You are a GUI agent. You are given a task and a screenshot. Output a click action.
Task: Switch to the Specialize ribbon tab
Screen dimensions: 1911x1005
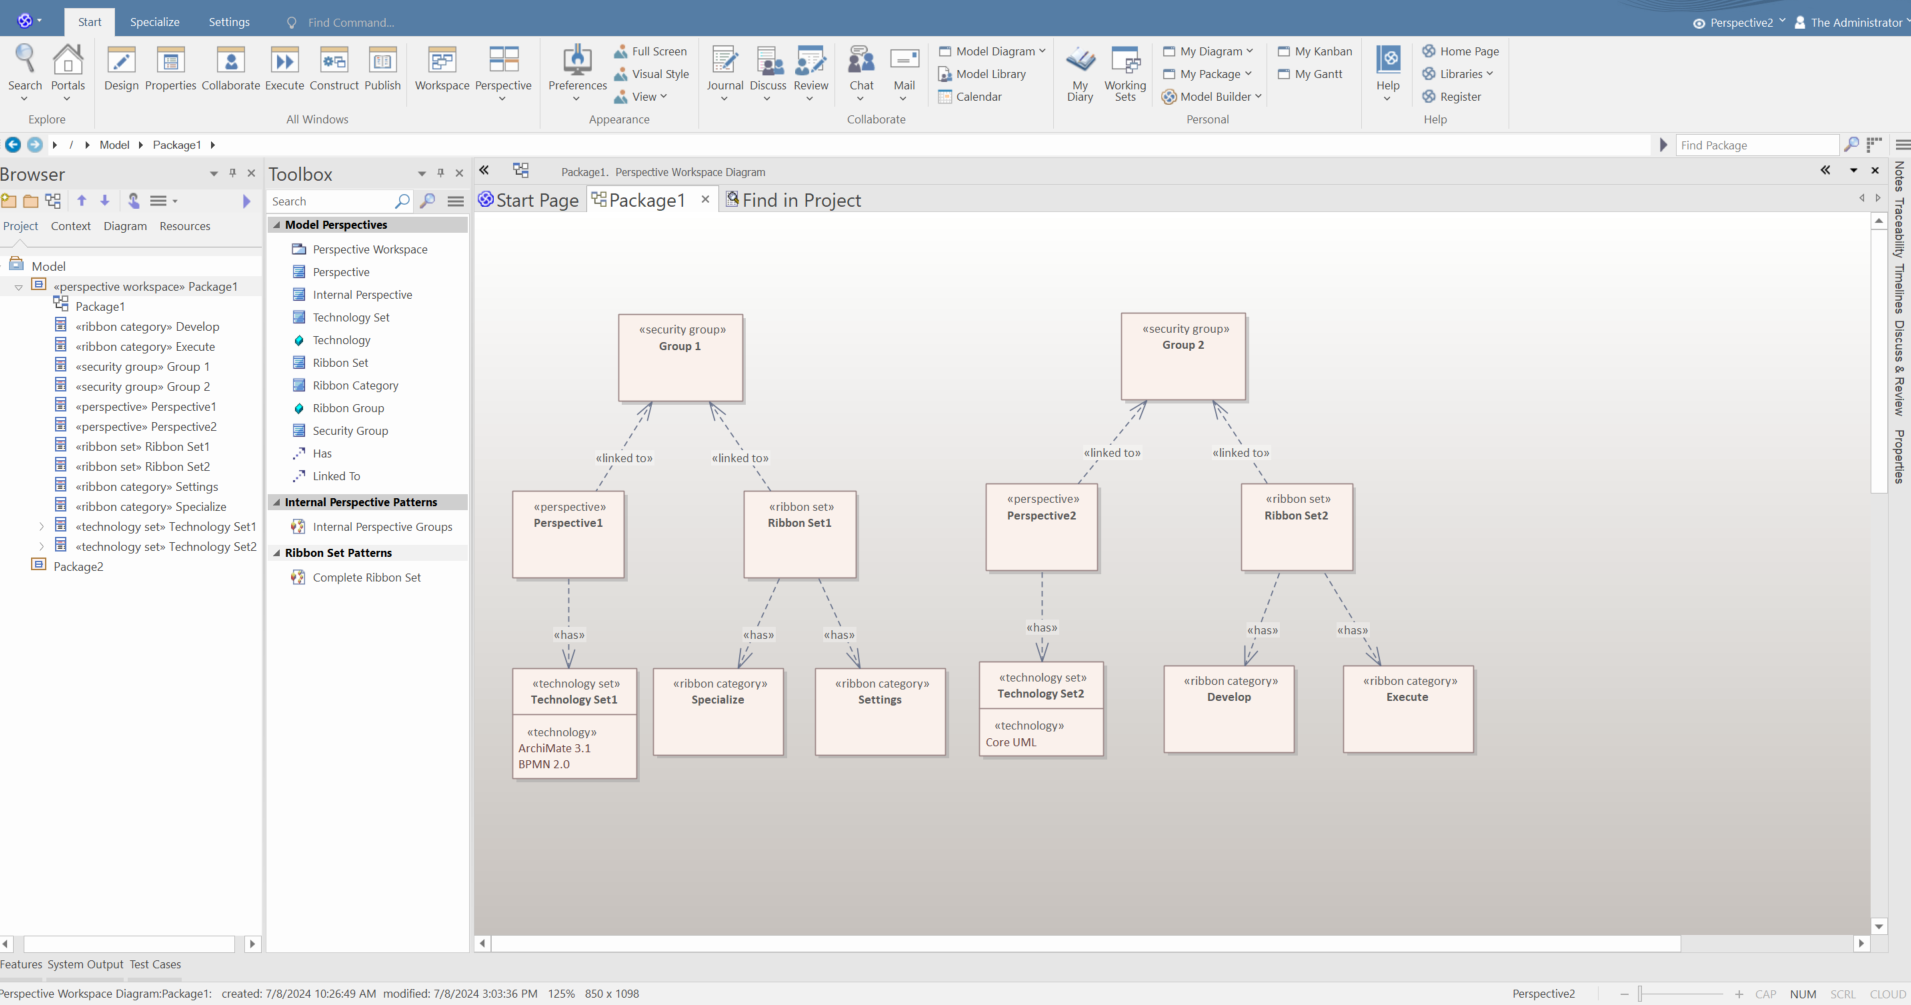pos(155,22)
